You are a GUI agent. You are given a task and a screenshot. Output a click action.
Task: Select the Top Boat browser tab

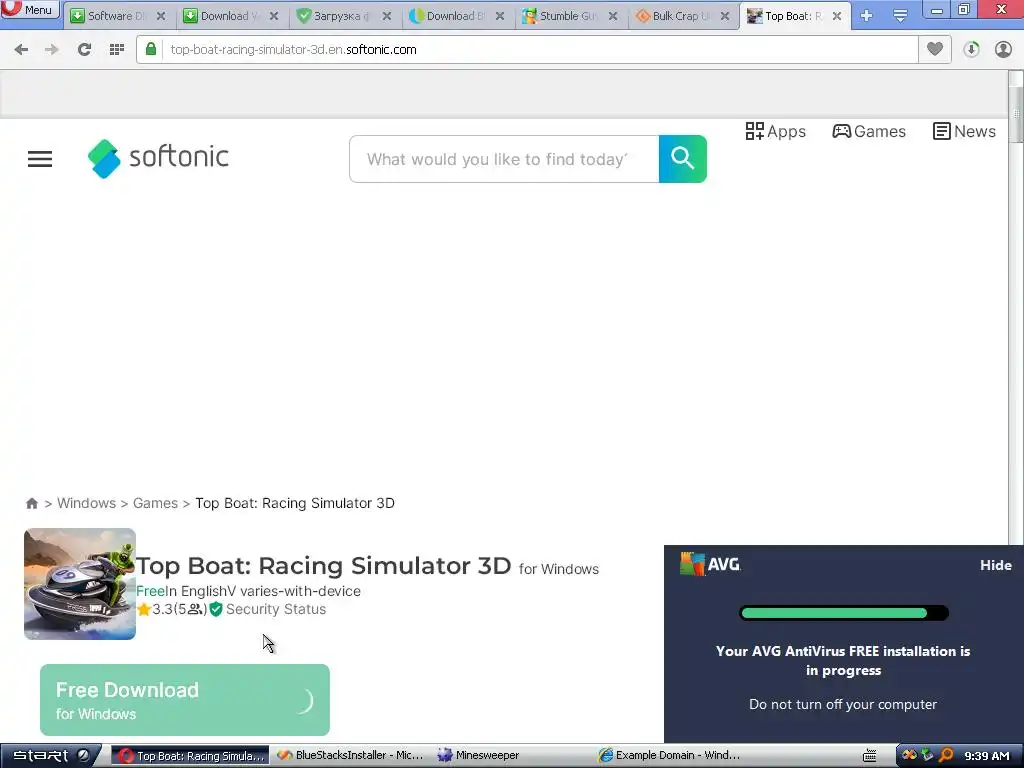coord(794,16)
